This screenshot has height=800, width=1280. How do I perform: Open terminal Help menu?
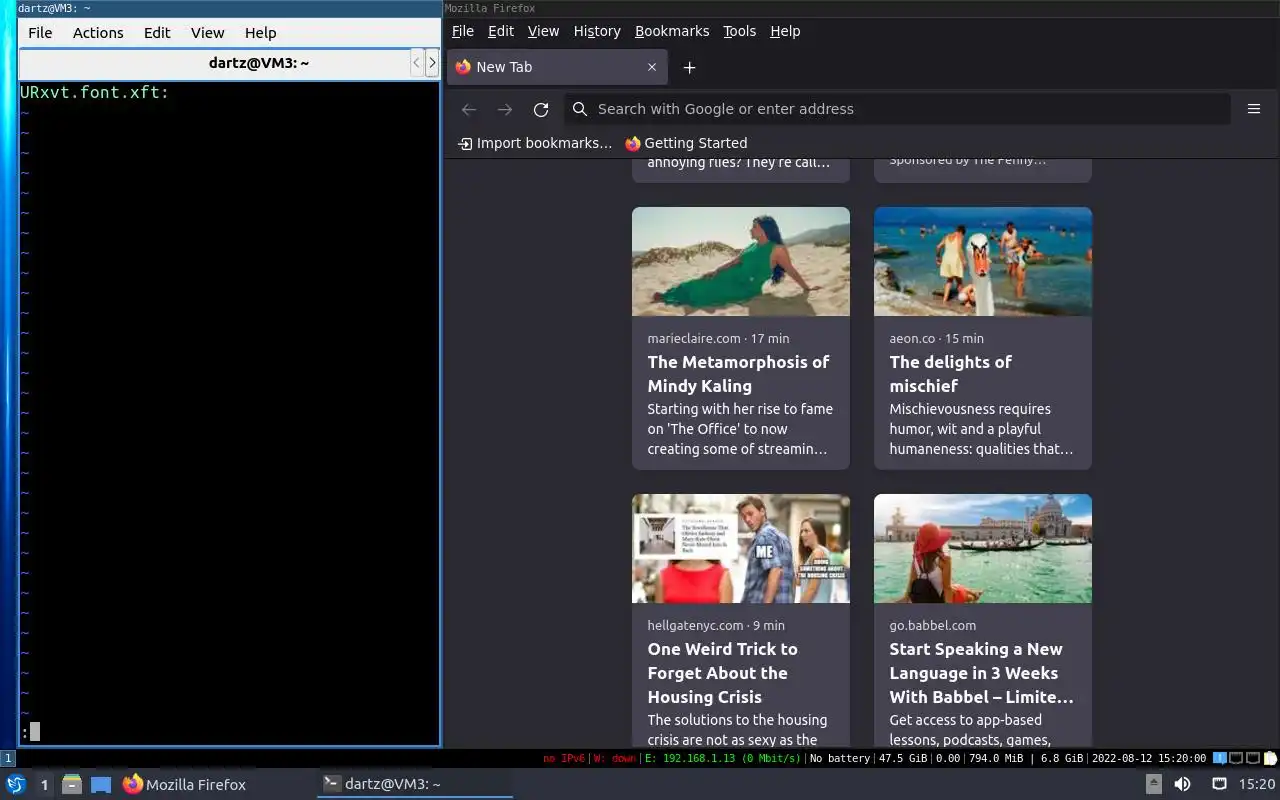pyautogui.click(x=260, y=33)
